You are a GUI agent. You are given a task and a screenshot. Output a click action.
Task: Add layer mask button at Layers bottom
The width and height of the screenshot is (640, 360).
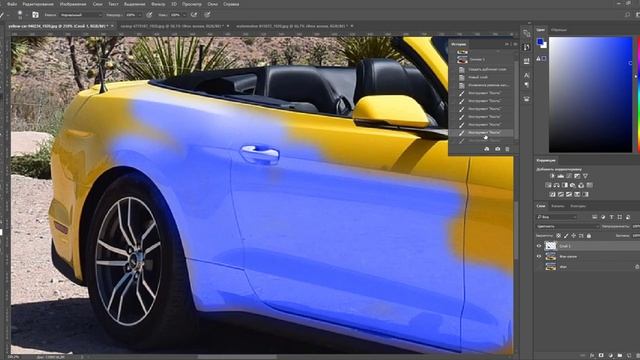[x=601, y=356]
